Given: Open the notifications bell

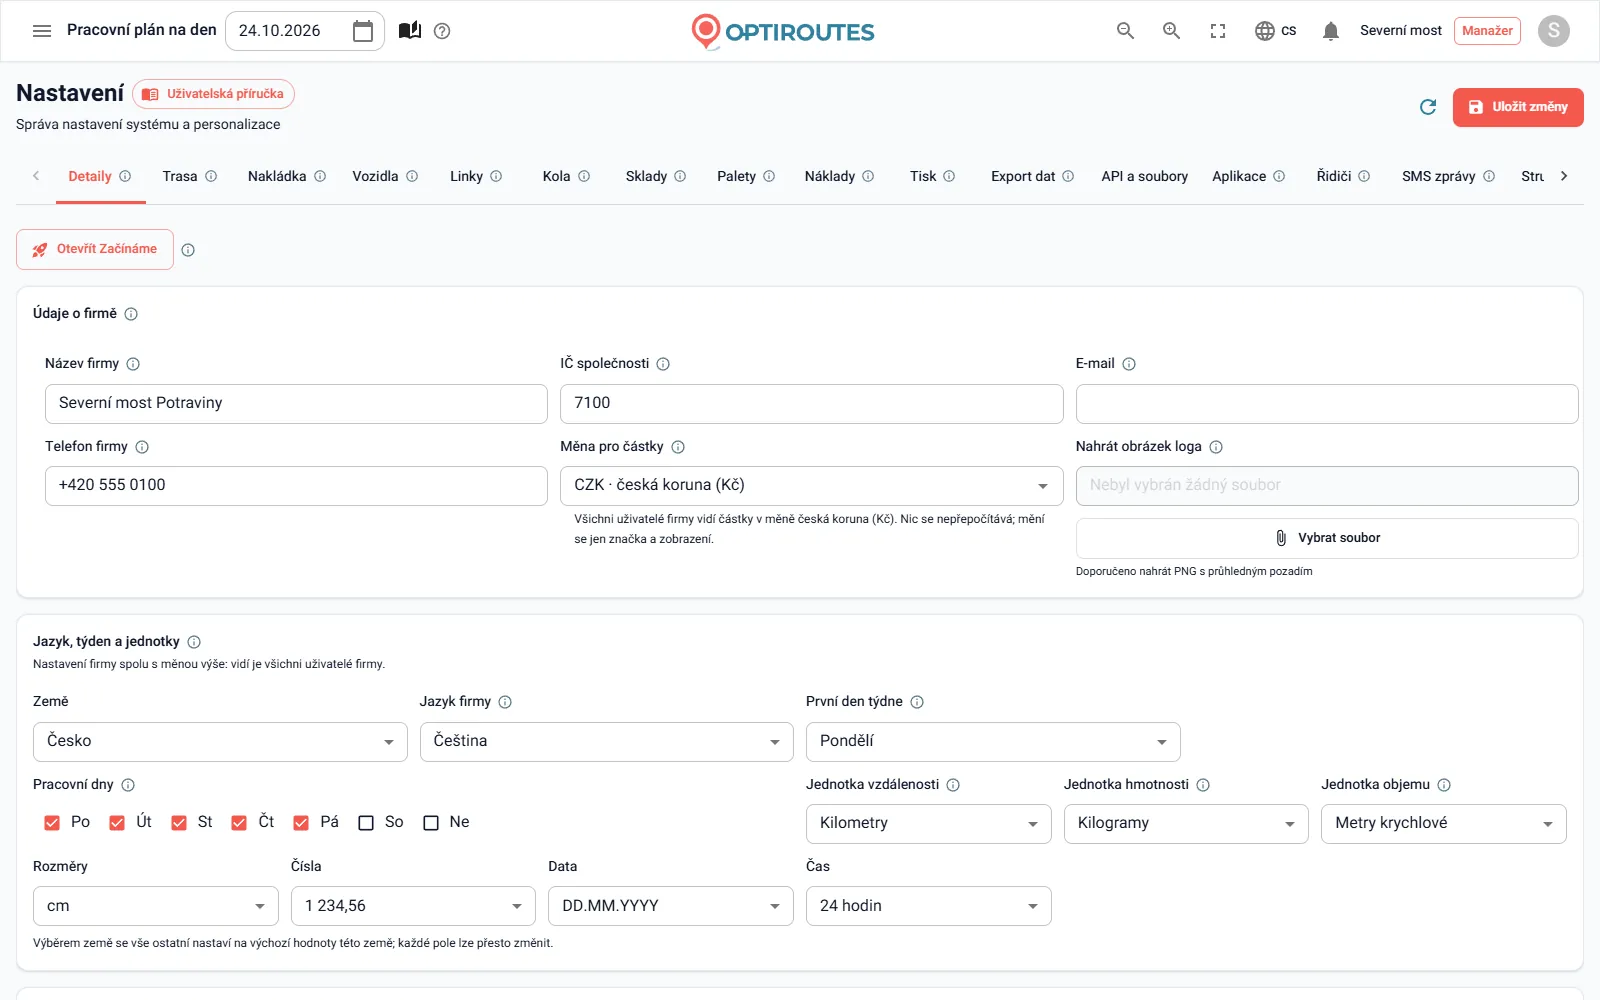Looking at the screenshot, I should click(1330, 31).
